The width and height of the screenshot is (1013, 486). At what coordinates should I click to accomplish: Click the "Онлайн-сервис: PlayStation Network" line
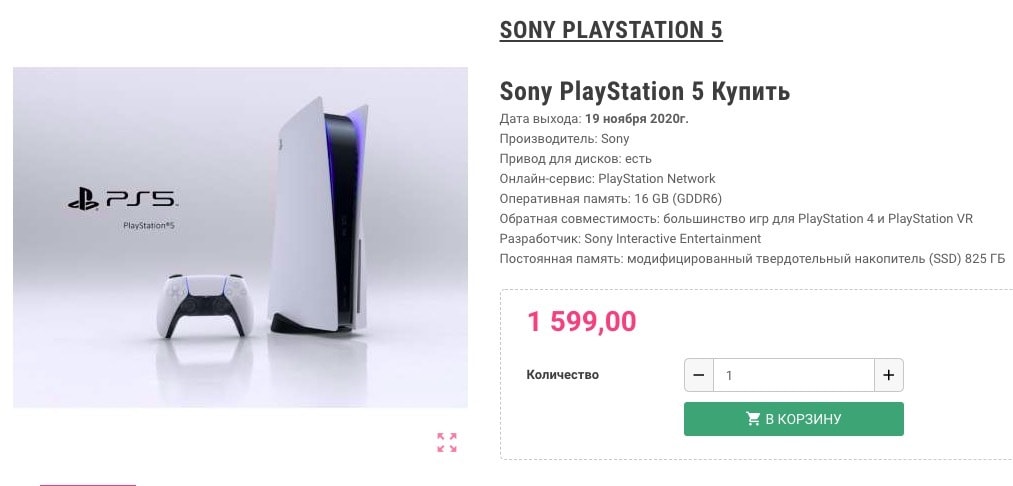[607, 179]
